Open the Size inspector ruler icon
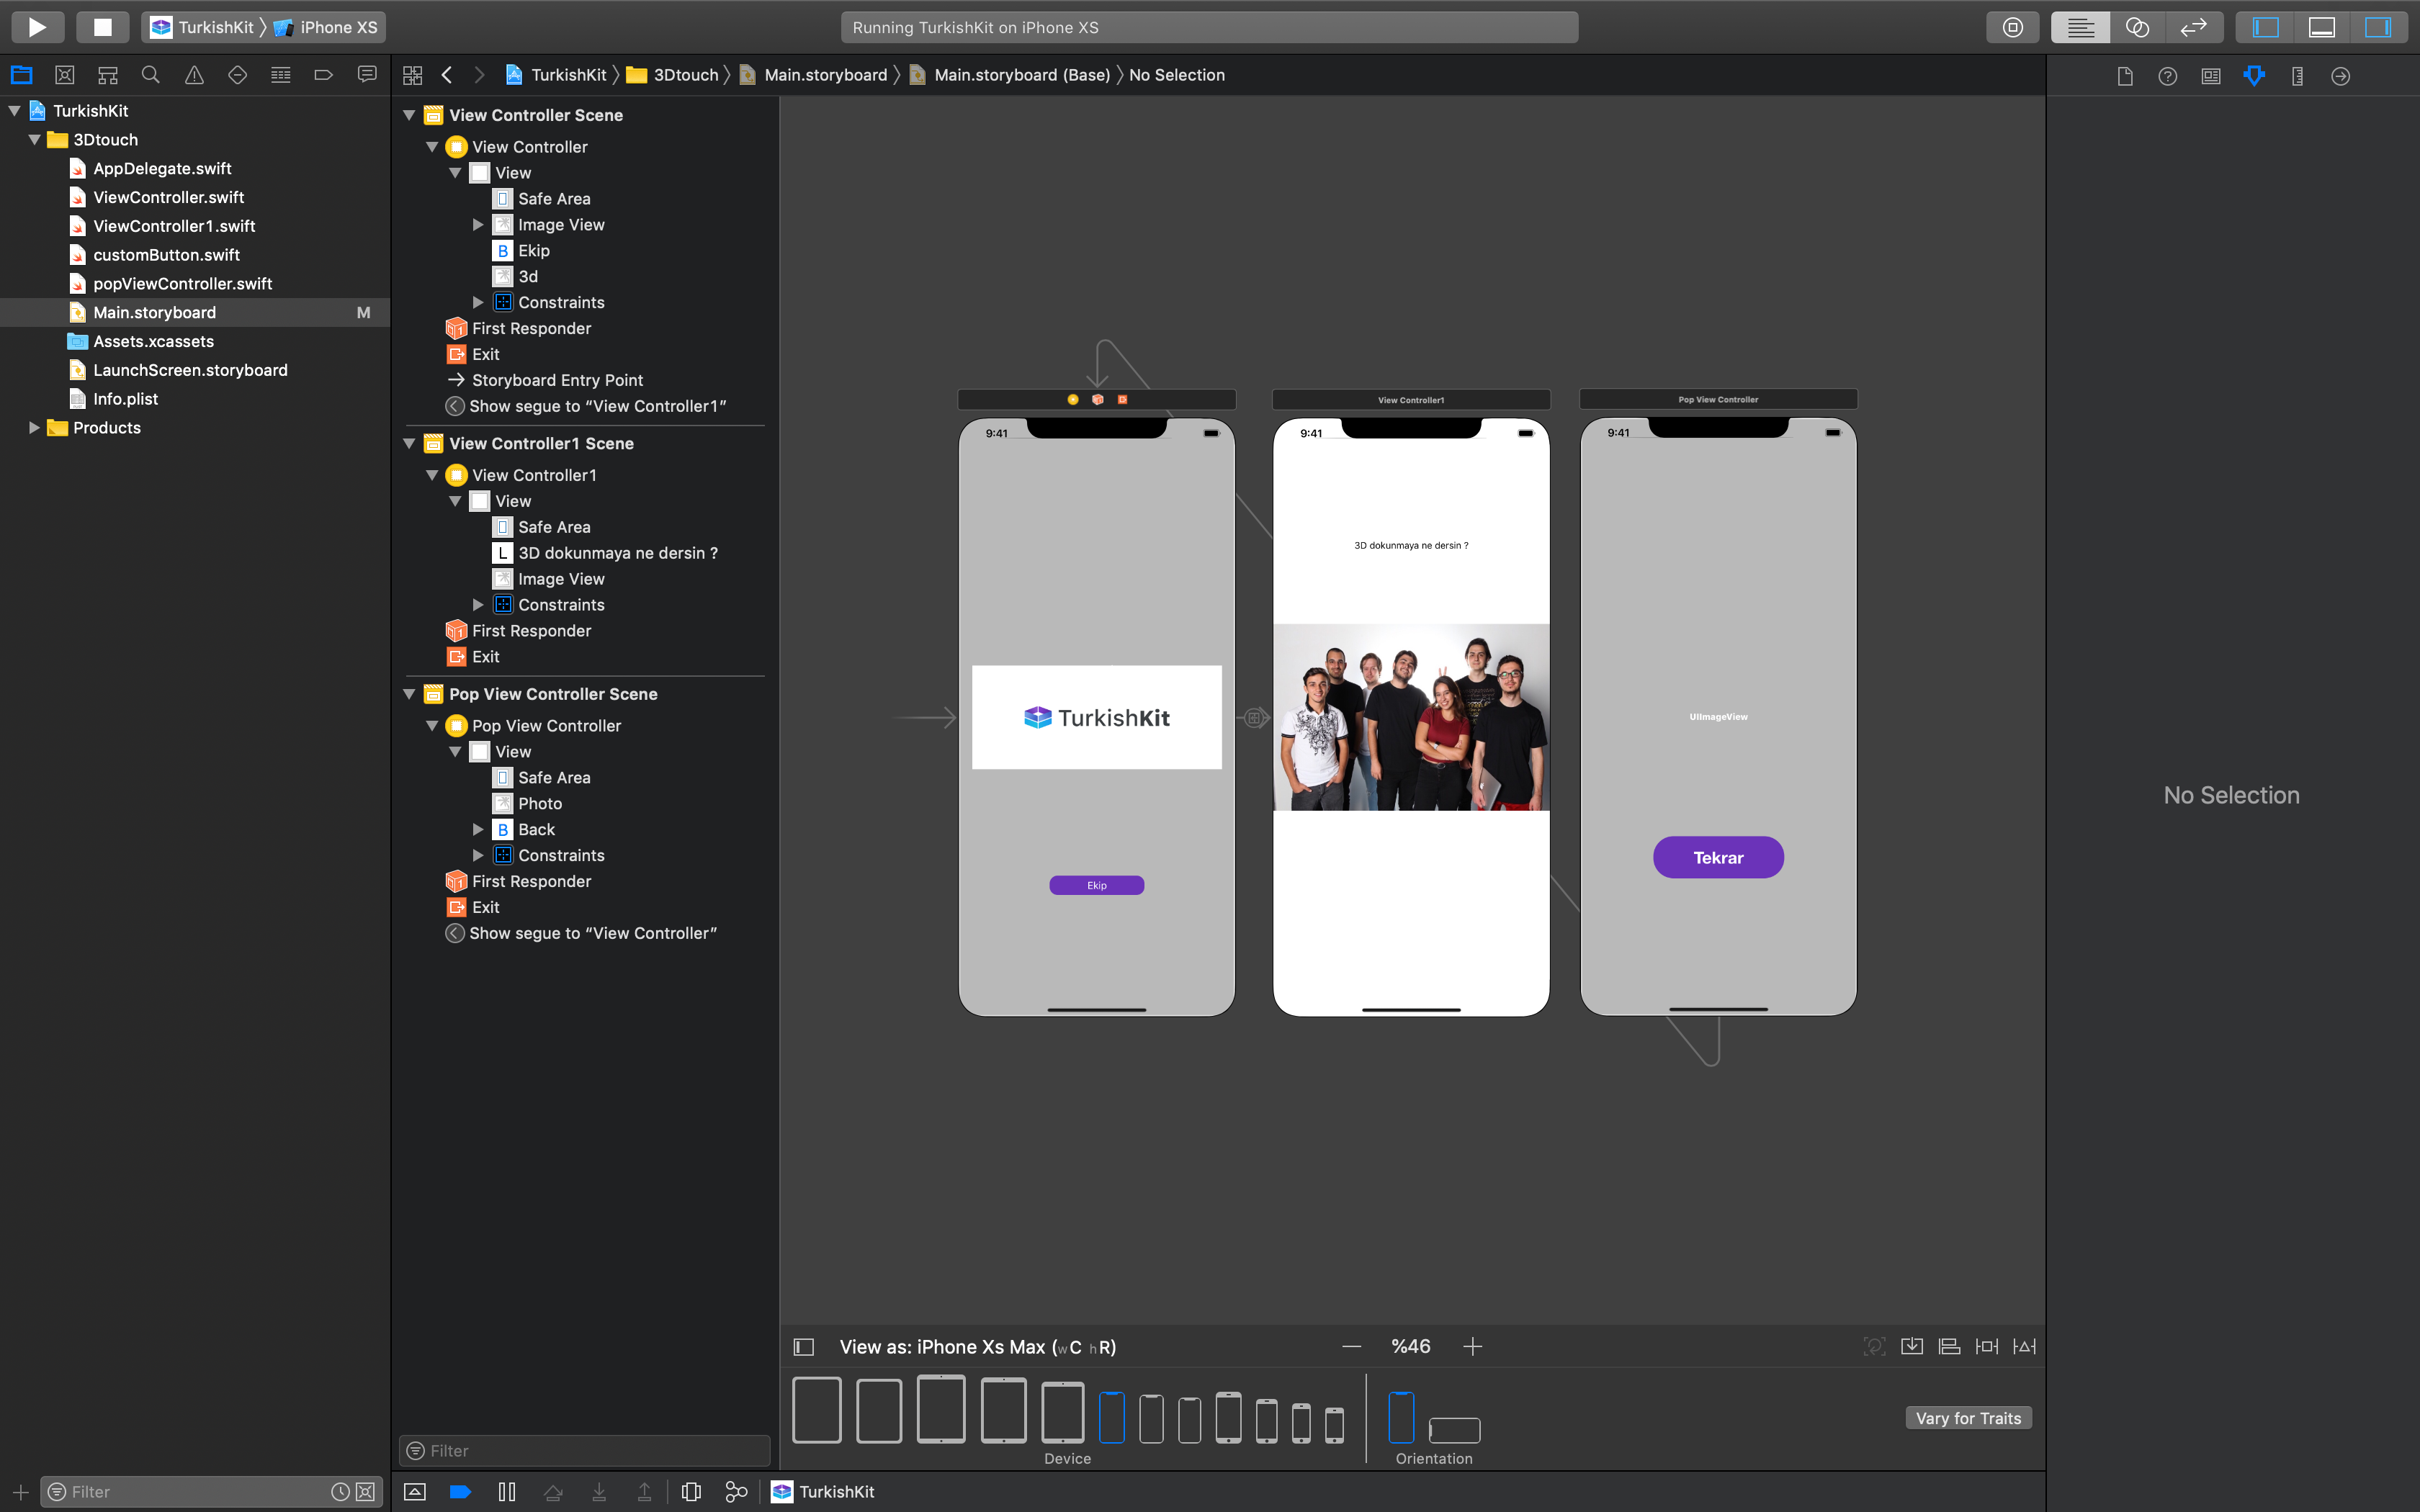This screenshot has height=1512, width=2420. [2297, 76]
